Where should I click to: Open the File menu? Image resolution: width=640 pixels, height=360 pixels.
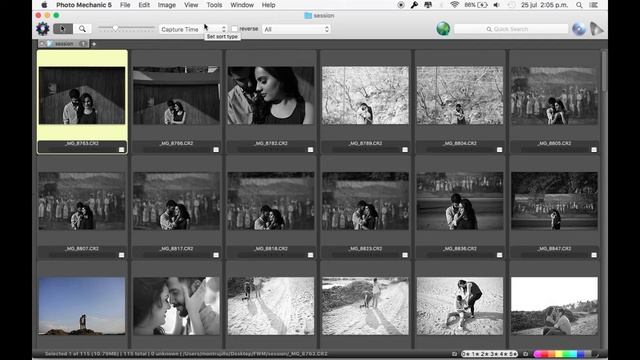[125, 5]
